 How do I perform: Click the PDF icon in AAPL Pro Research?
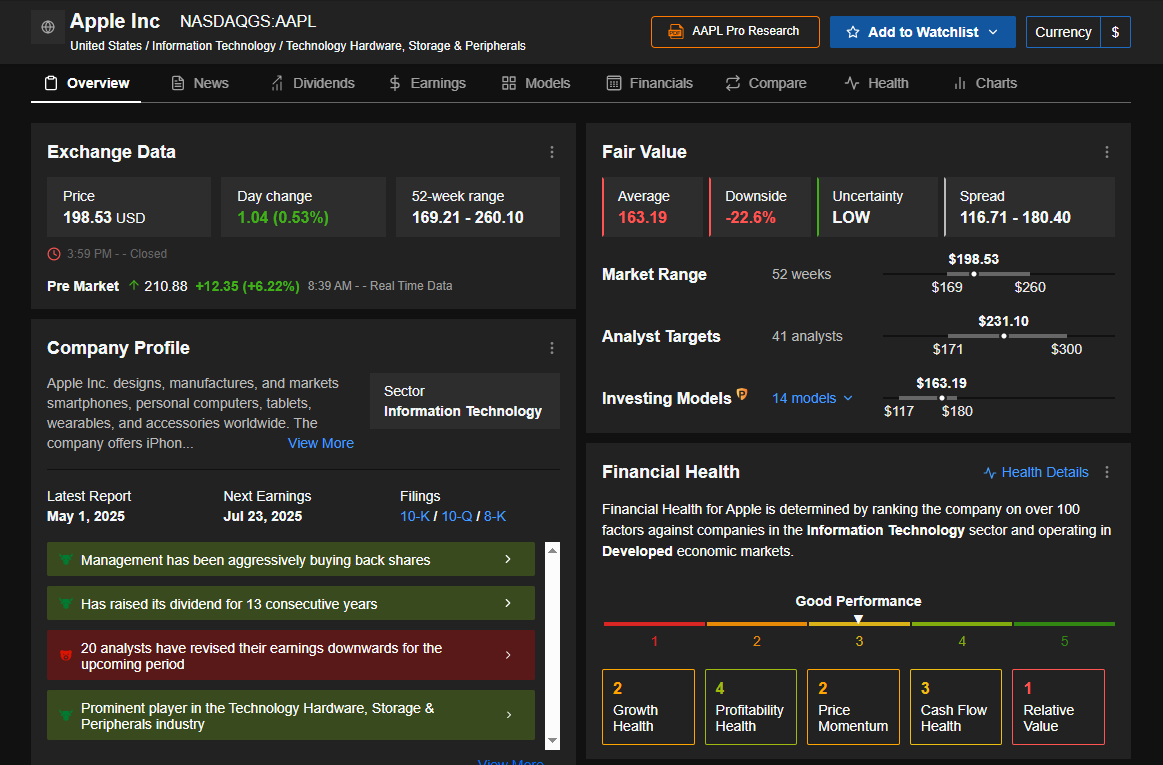click(676, 32)
